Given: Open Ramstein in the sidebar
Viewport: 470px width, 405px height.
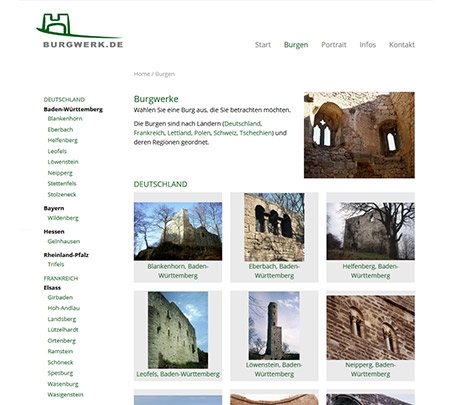Looking at the screenshot, I should 60,352.
